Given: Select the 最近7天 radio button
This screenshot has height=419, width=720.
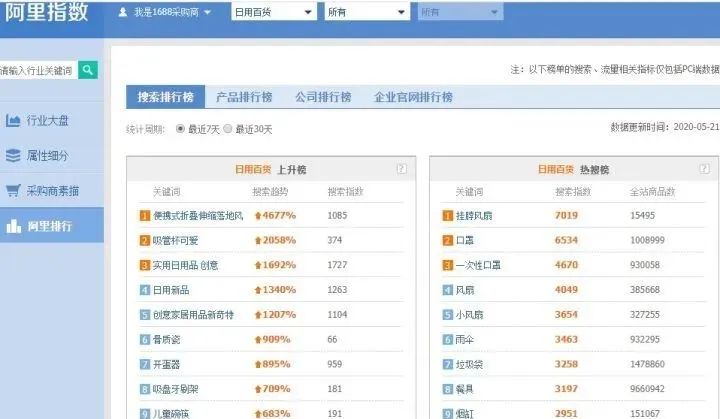Looking at the screenshot, I should click(x=180, y=129).
